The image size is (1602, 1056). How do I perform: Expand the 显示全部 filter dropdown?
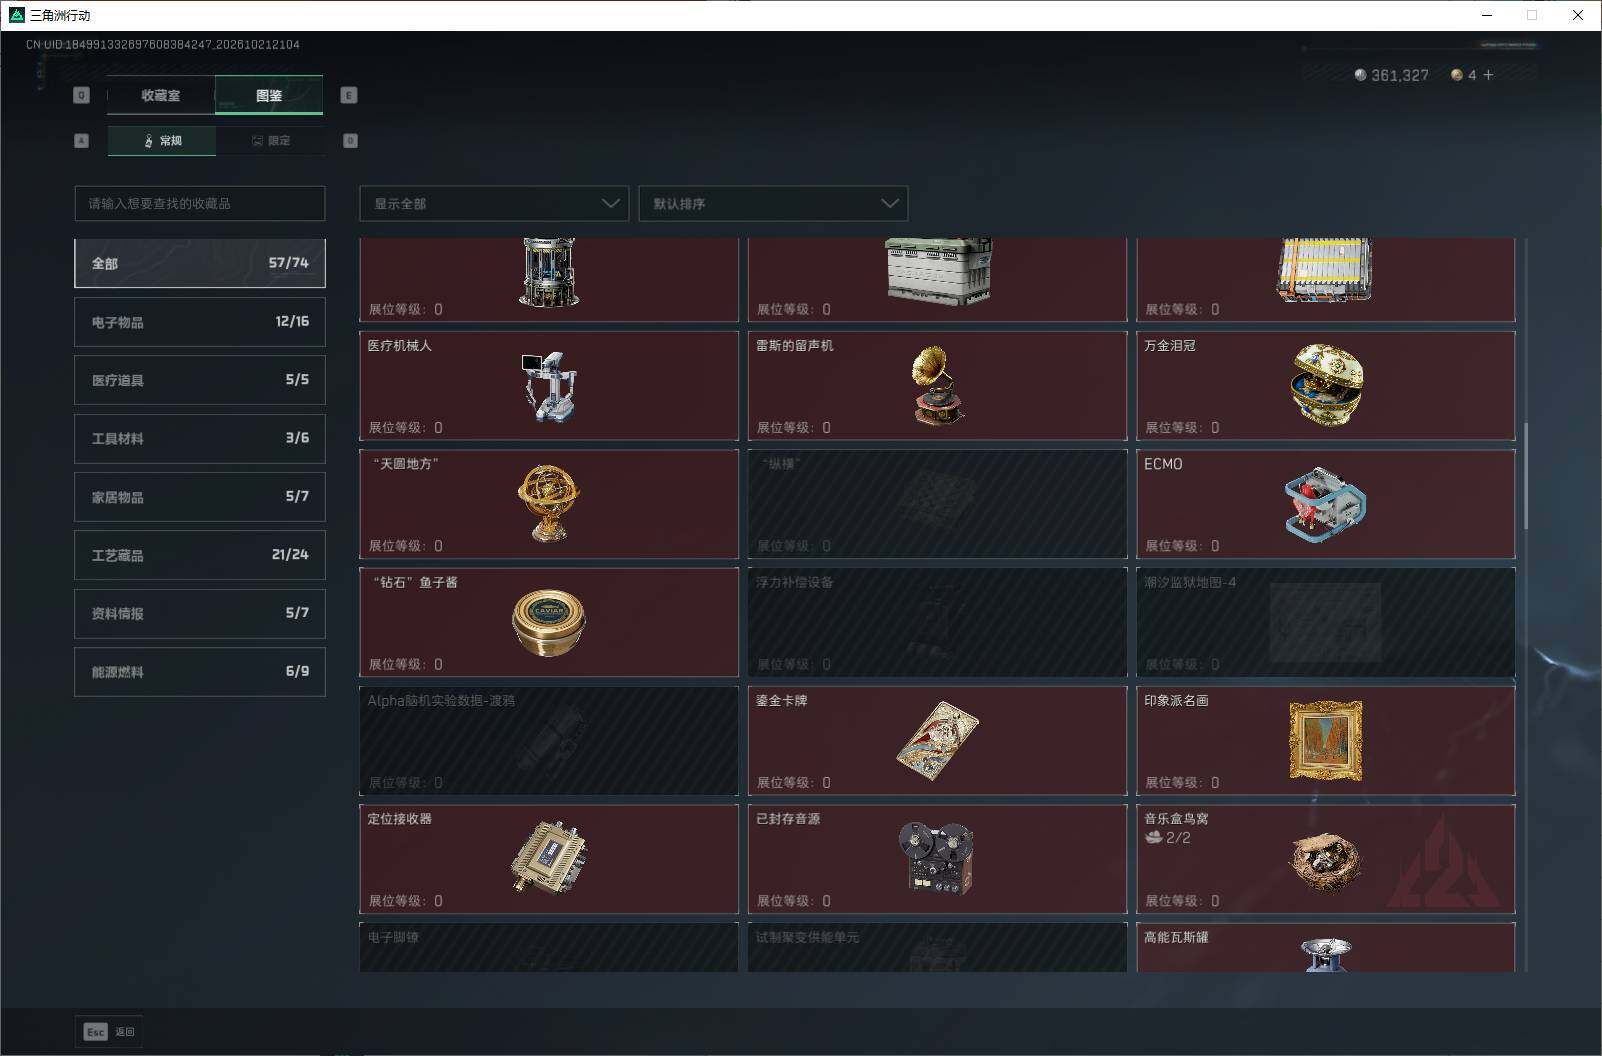coord(494,203)
